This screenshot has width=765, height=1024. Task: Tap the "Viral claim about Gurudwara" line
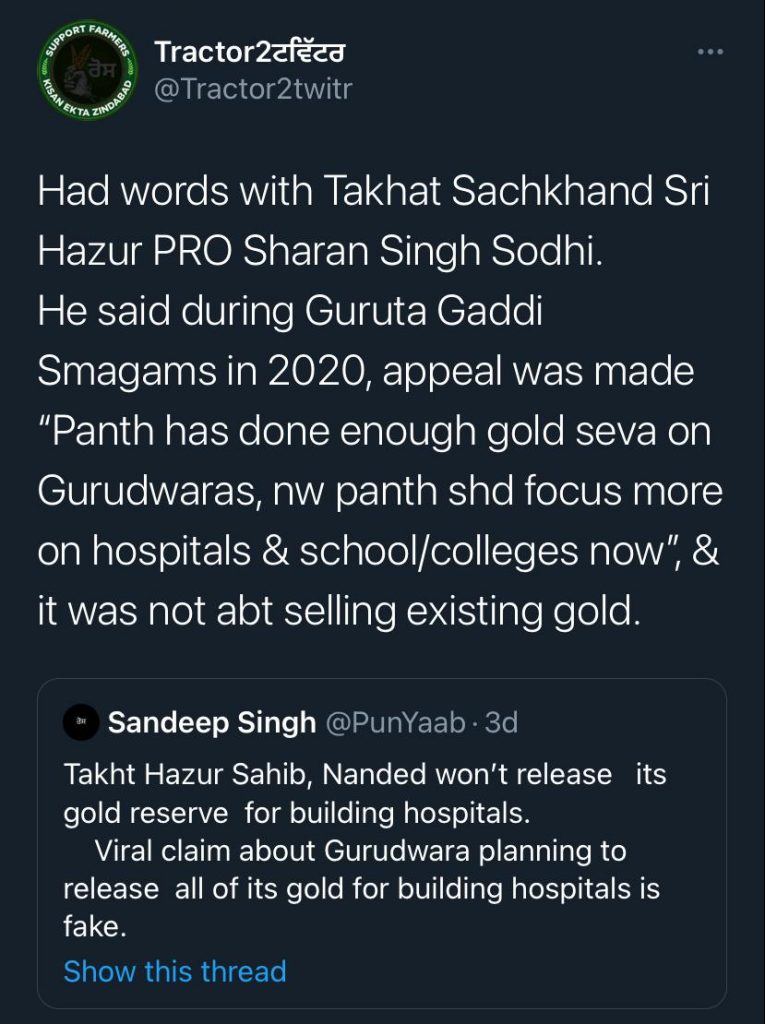click(360, 851)
